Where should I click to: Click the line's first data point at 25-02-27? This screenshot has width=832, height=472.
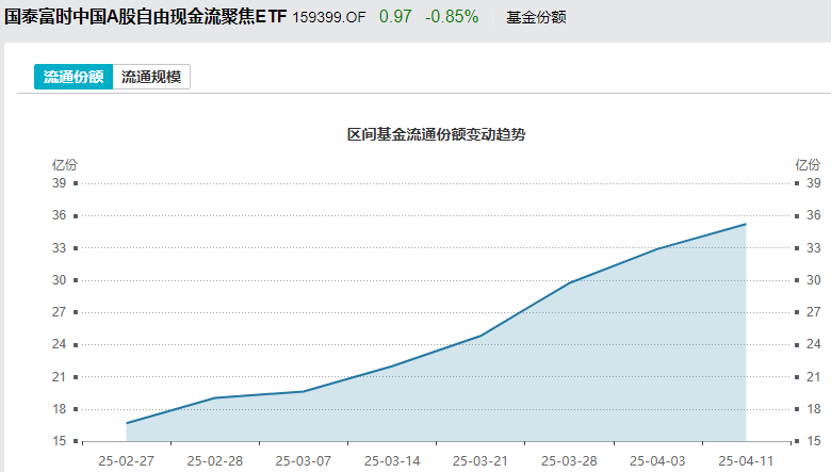click(x=127, y=423)
